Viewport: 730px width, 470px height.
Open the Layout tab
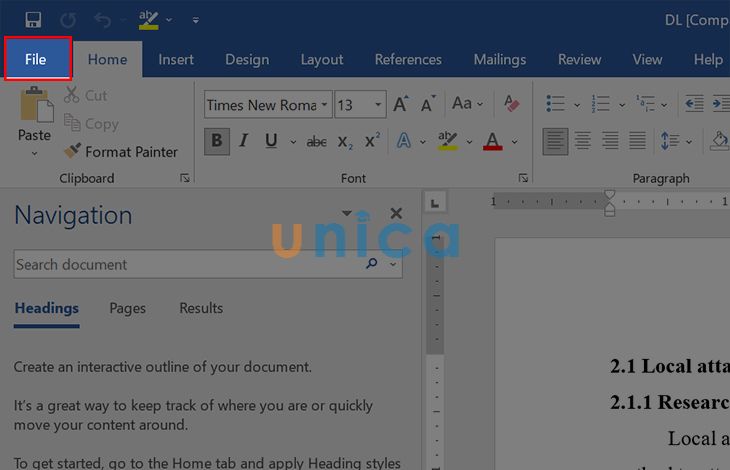coord(322,60)
